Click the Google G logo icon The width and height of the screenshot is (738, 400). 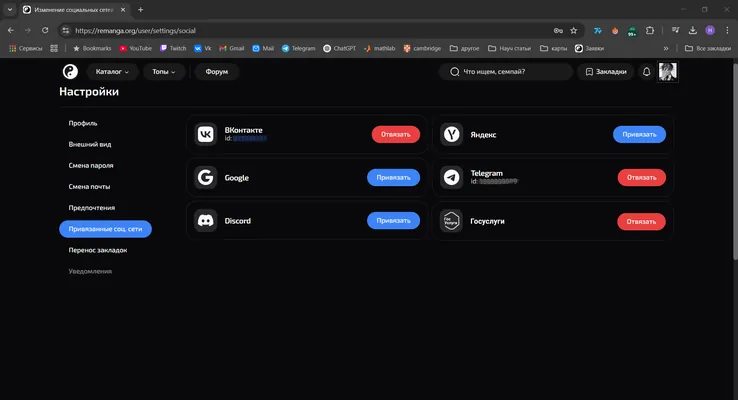(x=206, y=177)
